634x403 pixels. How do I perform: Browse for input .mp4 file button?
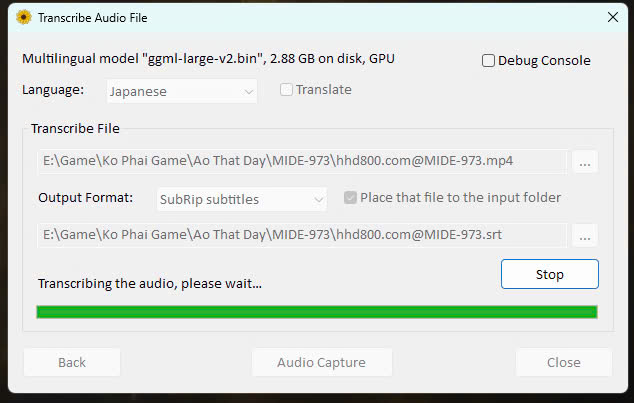coord(585,160)
